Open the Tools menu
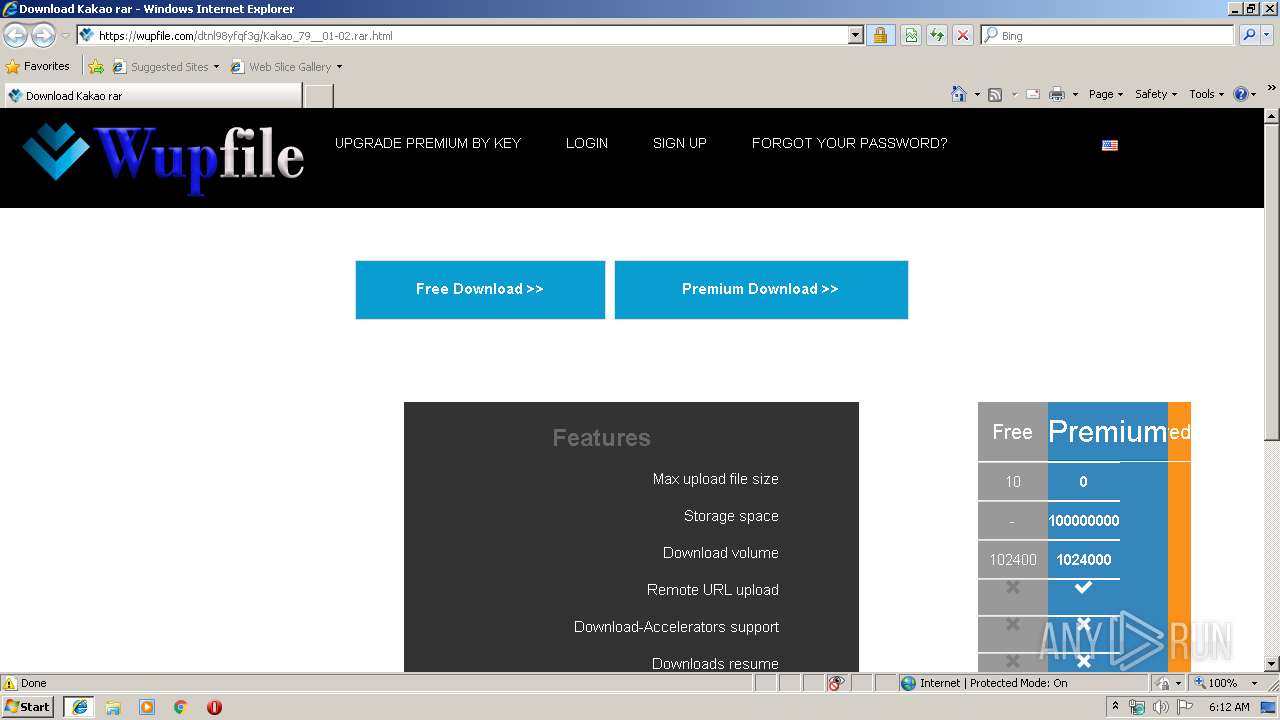The height and width of the screenshot is (720, 1280). pos(1207,94)
